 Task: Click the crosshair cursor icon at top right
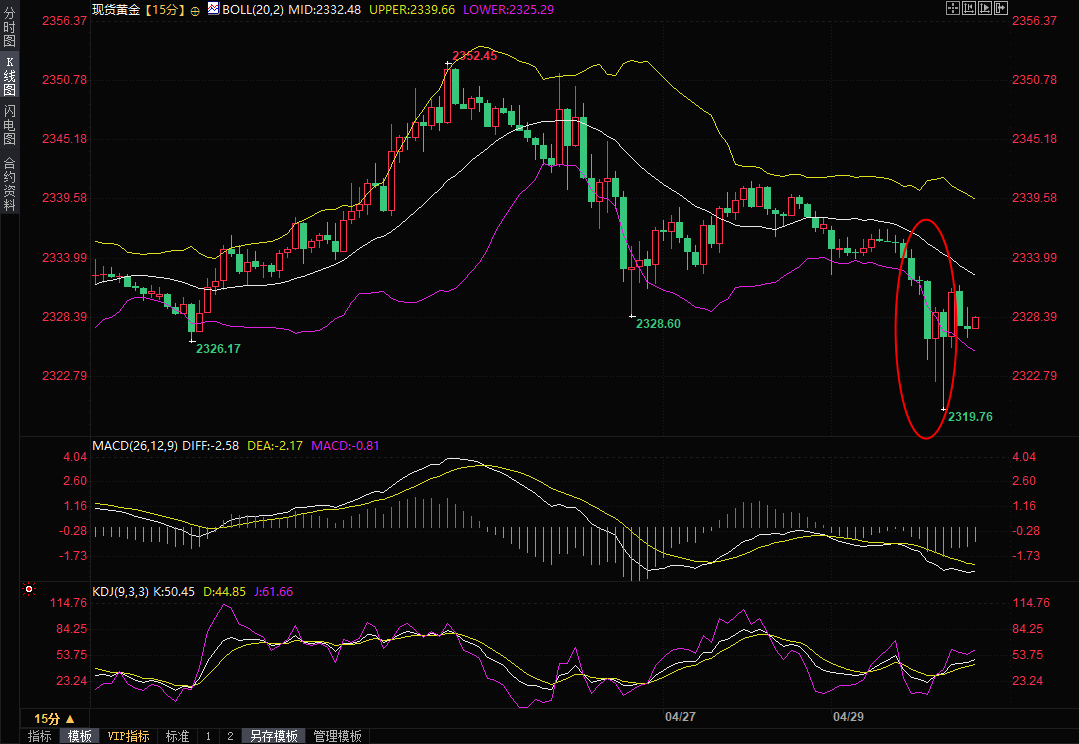click(x=951, y=8)
